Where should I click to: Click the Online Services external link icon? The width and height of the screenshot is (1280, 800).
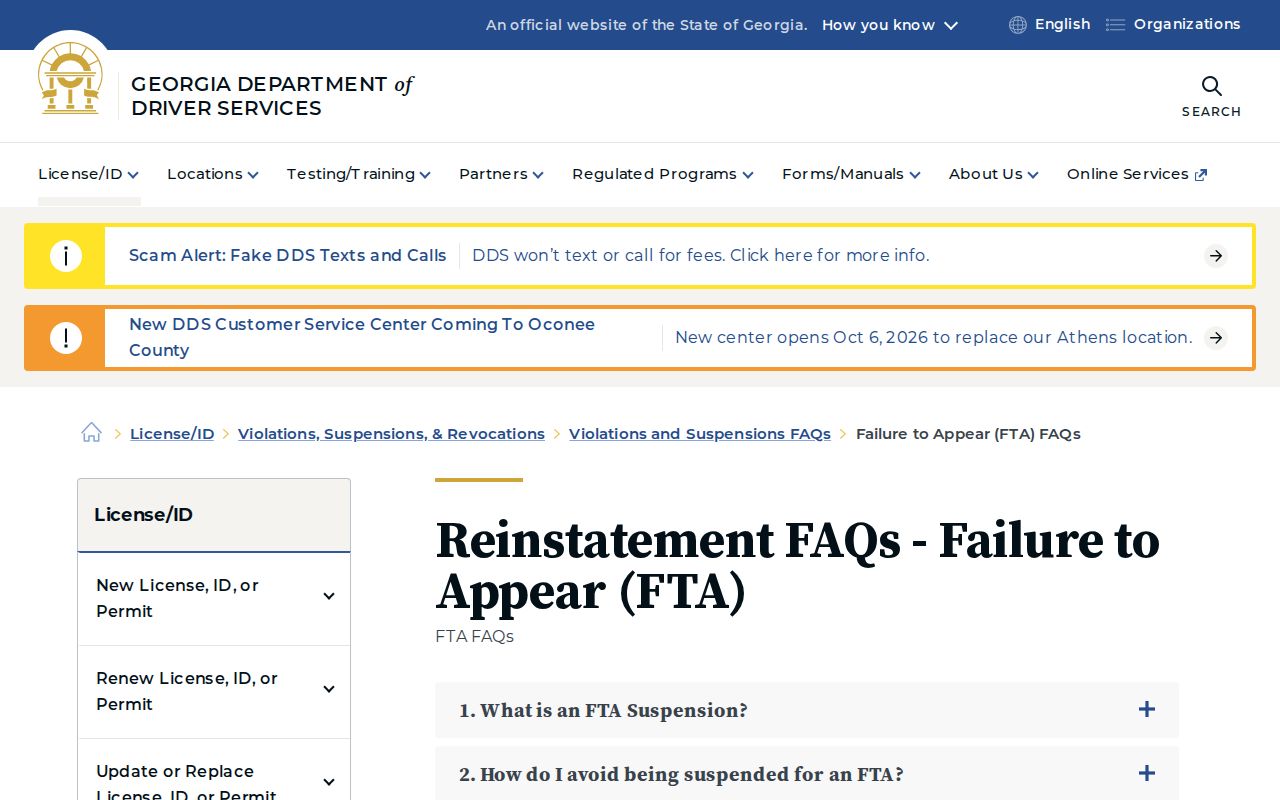(1201, 175)
